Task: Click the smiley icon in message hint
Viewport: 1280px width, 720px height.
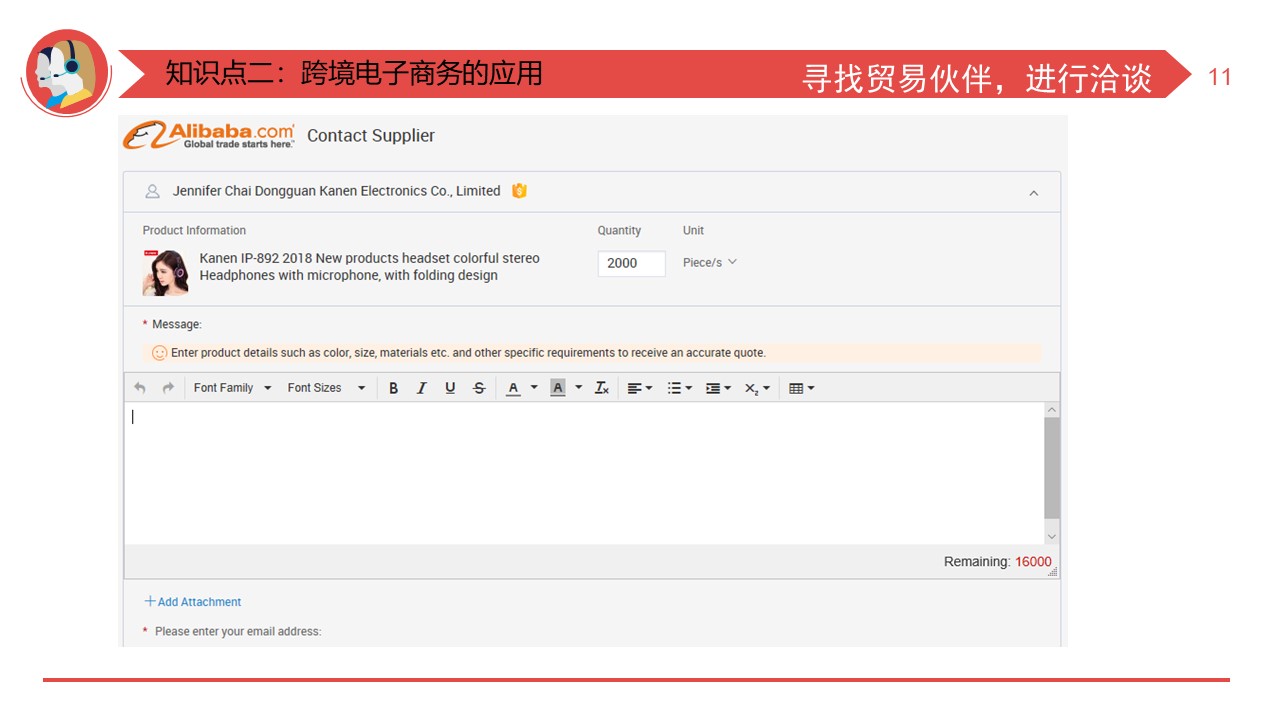Action: tap(159, 353)
